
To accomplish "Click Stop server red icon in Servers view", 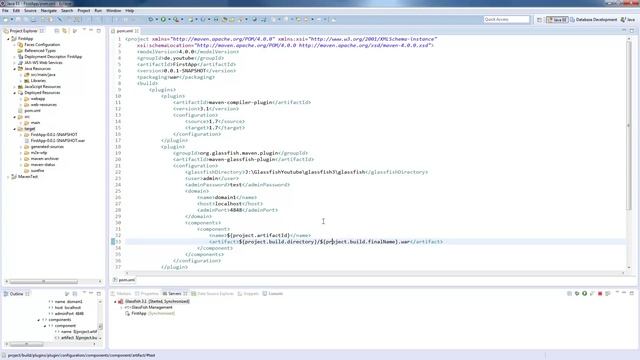I will (600, 293).
